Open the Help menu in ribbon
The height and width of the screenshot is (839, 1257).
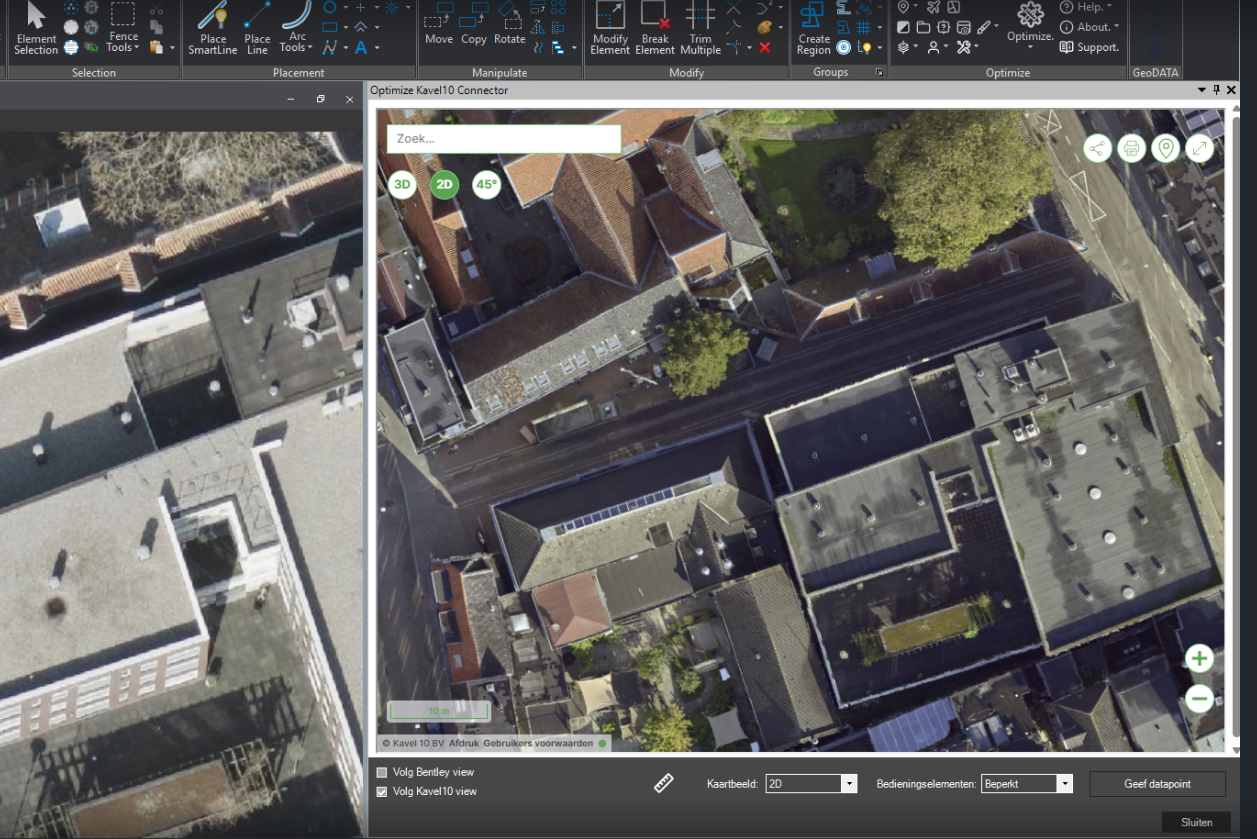coord(1088,8)
